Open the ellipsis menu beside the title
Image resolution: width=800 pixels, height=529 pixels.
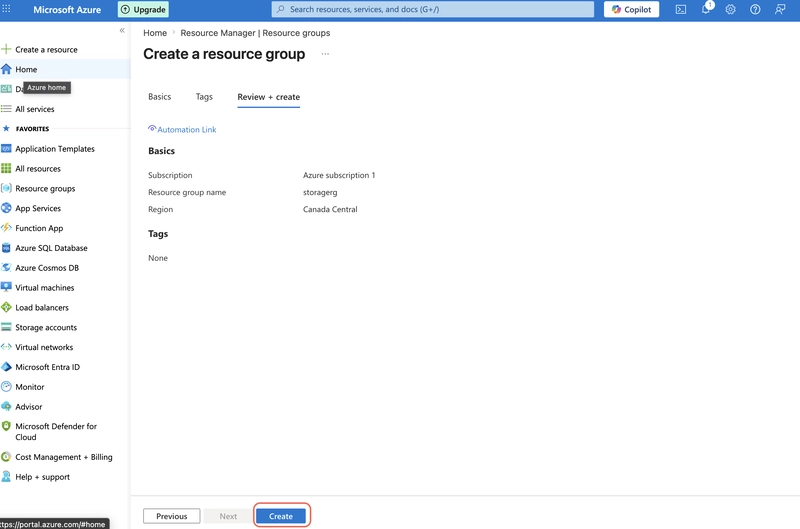pos(325,54)
